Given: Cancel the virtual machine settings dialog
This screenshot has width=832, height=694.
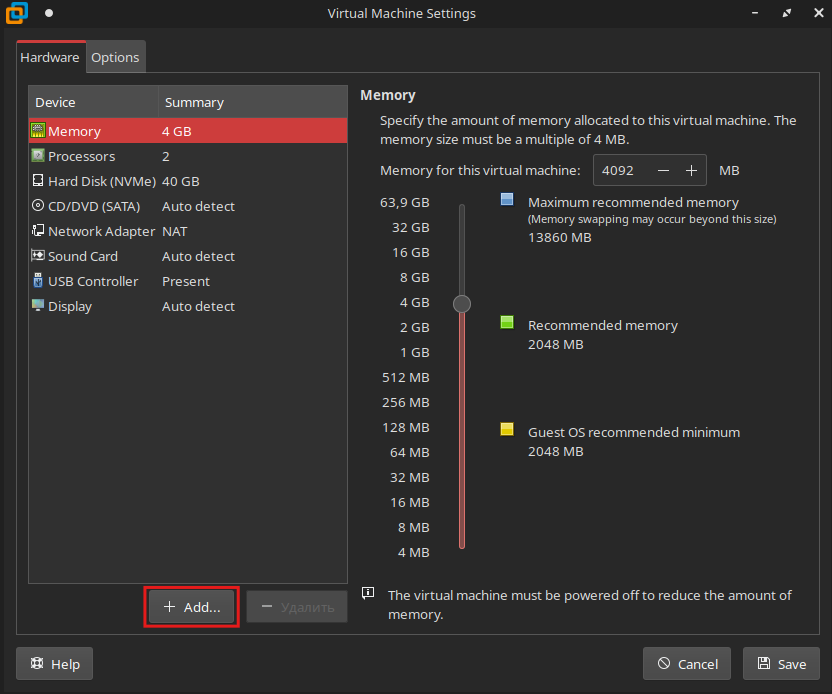Looking at the screenshot, I should pyautogui.click(x=687, y=664).
